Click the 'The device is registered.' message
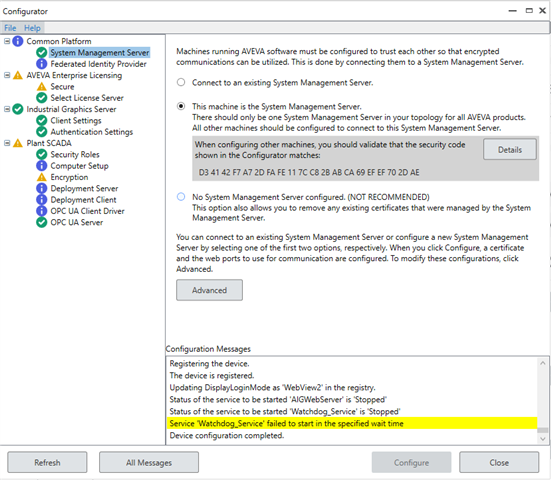 [x=212, y=375]
